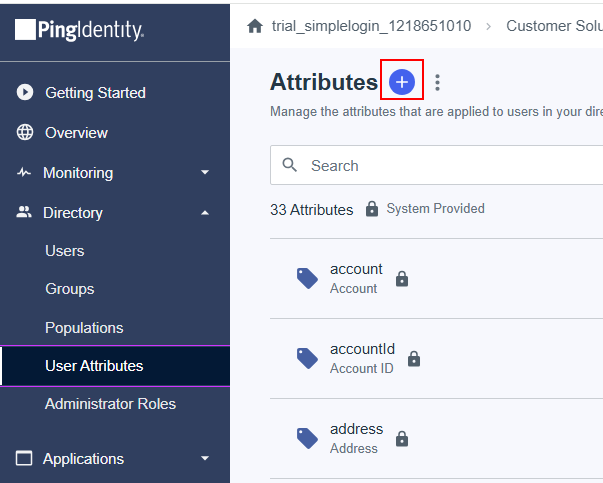Collapse the Directory section arrow
Screen dimensions: 603x483
(205, 213)
